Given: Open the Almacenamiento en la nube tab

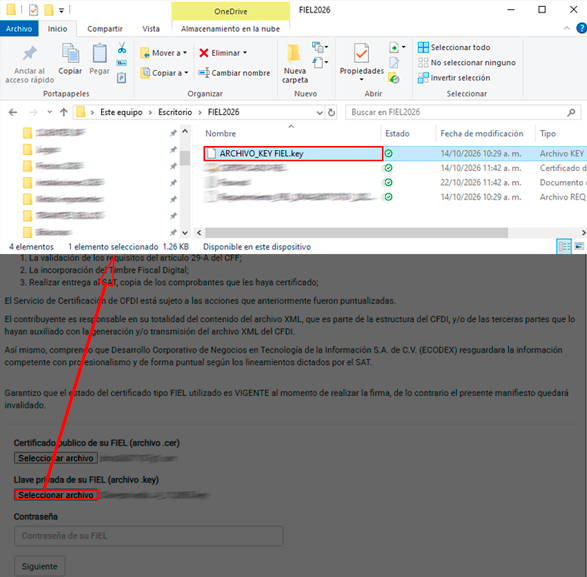Looking at the screenshot, I should pos(231,29).
